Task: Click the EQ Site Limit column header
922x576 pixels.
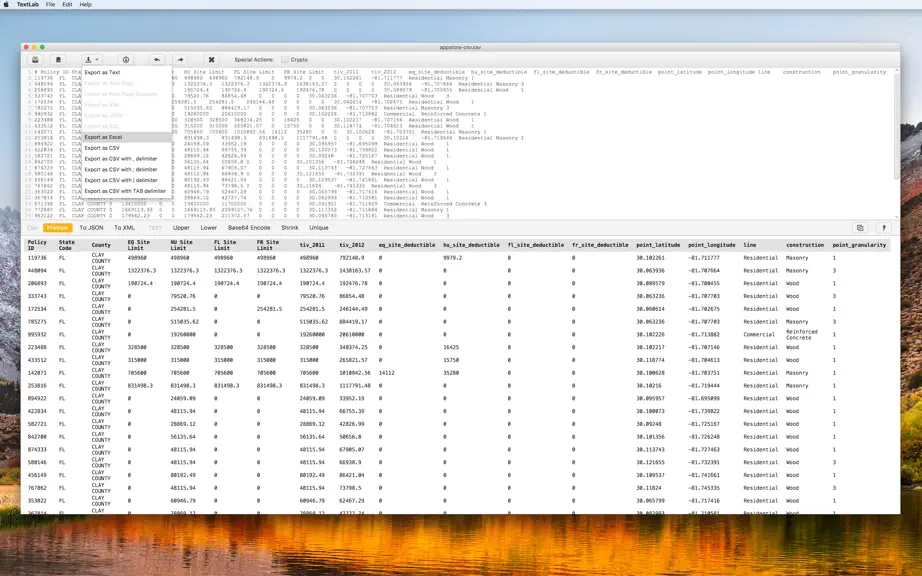Action: tap(139, 245)
